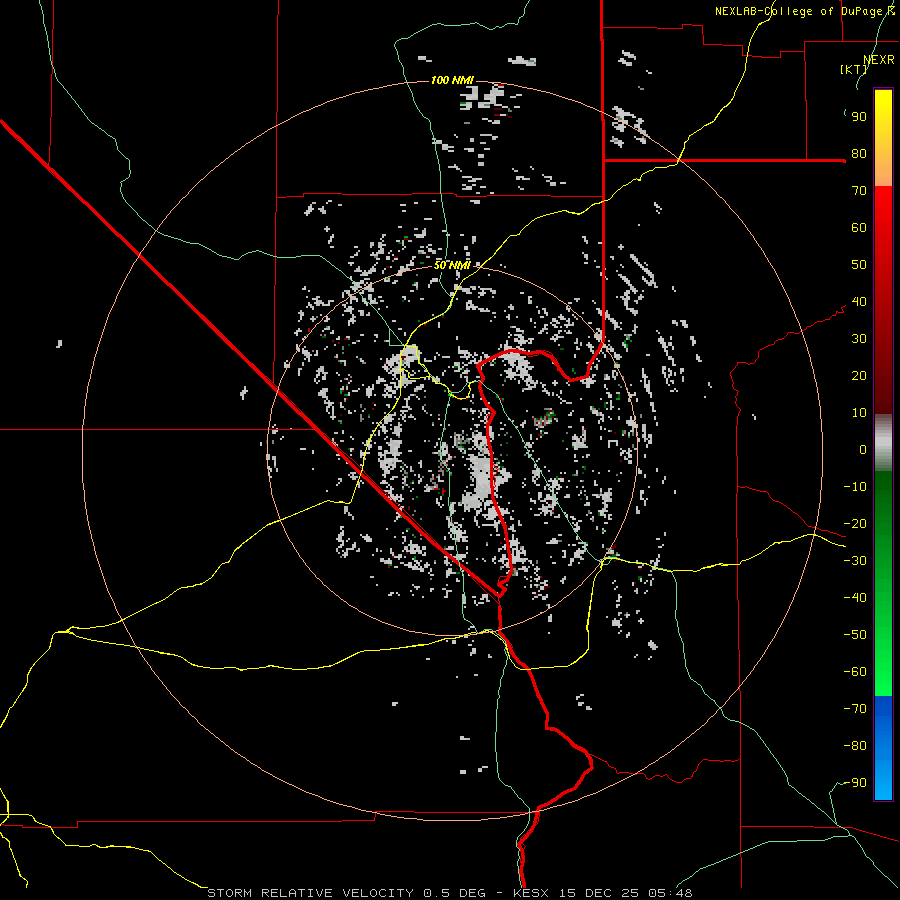This screenshot has width=900, height=900.
Task: Click the 30 value on the velocity scale
Action: [x=859, y=339]
